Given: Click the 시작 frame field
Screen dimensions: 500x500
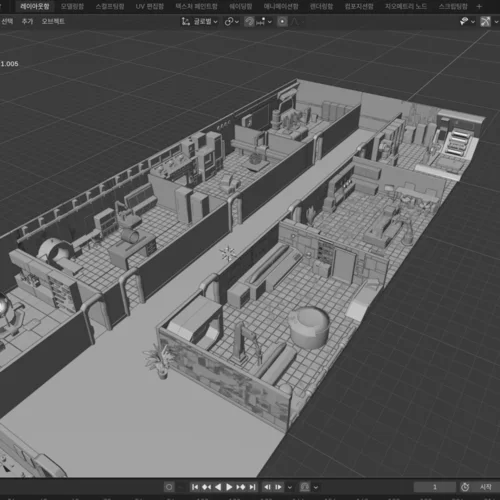Looking at the screenshot, I should 486,487.
